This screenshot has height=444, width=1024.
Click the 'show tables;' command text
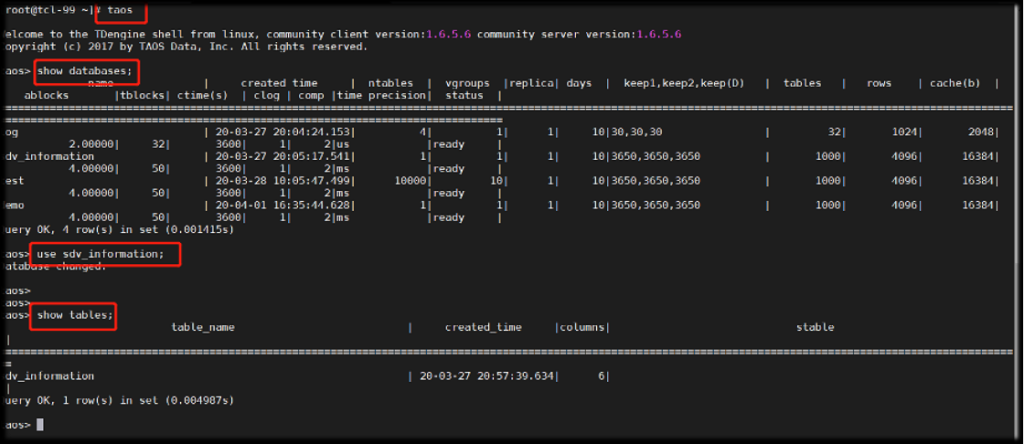click(x=75, y=315)
